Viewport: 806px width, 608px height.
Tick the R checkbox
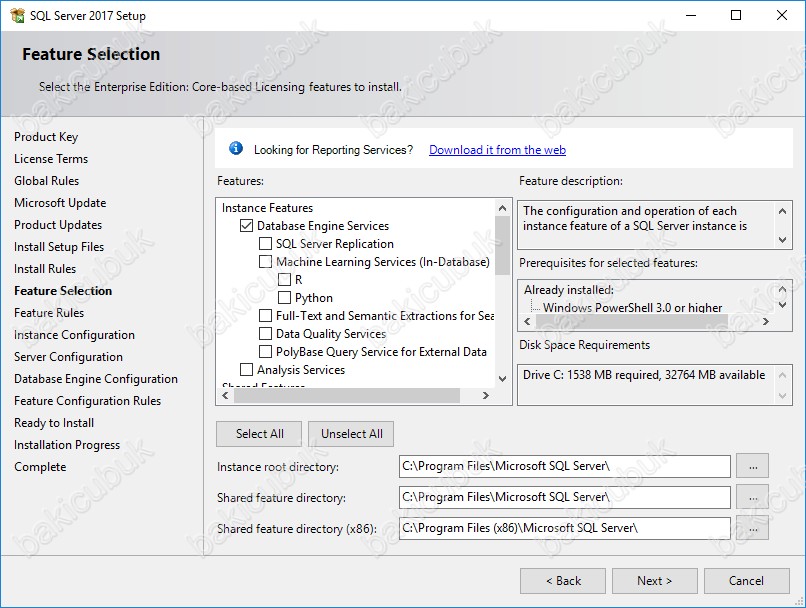tap(284, 280)
